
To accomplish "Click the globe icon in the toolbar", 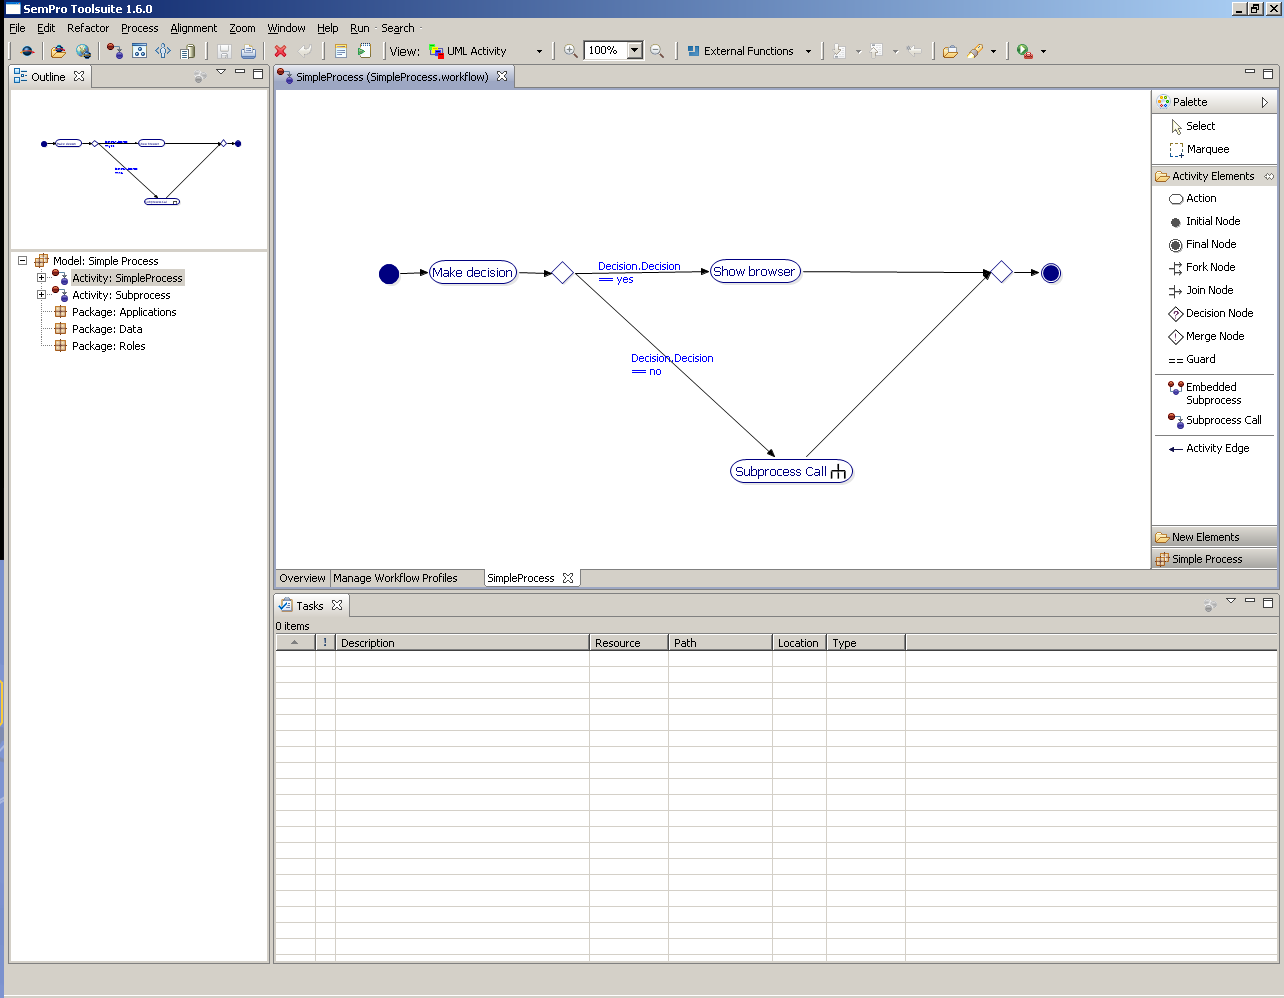I will click(x=83, y=51).
